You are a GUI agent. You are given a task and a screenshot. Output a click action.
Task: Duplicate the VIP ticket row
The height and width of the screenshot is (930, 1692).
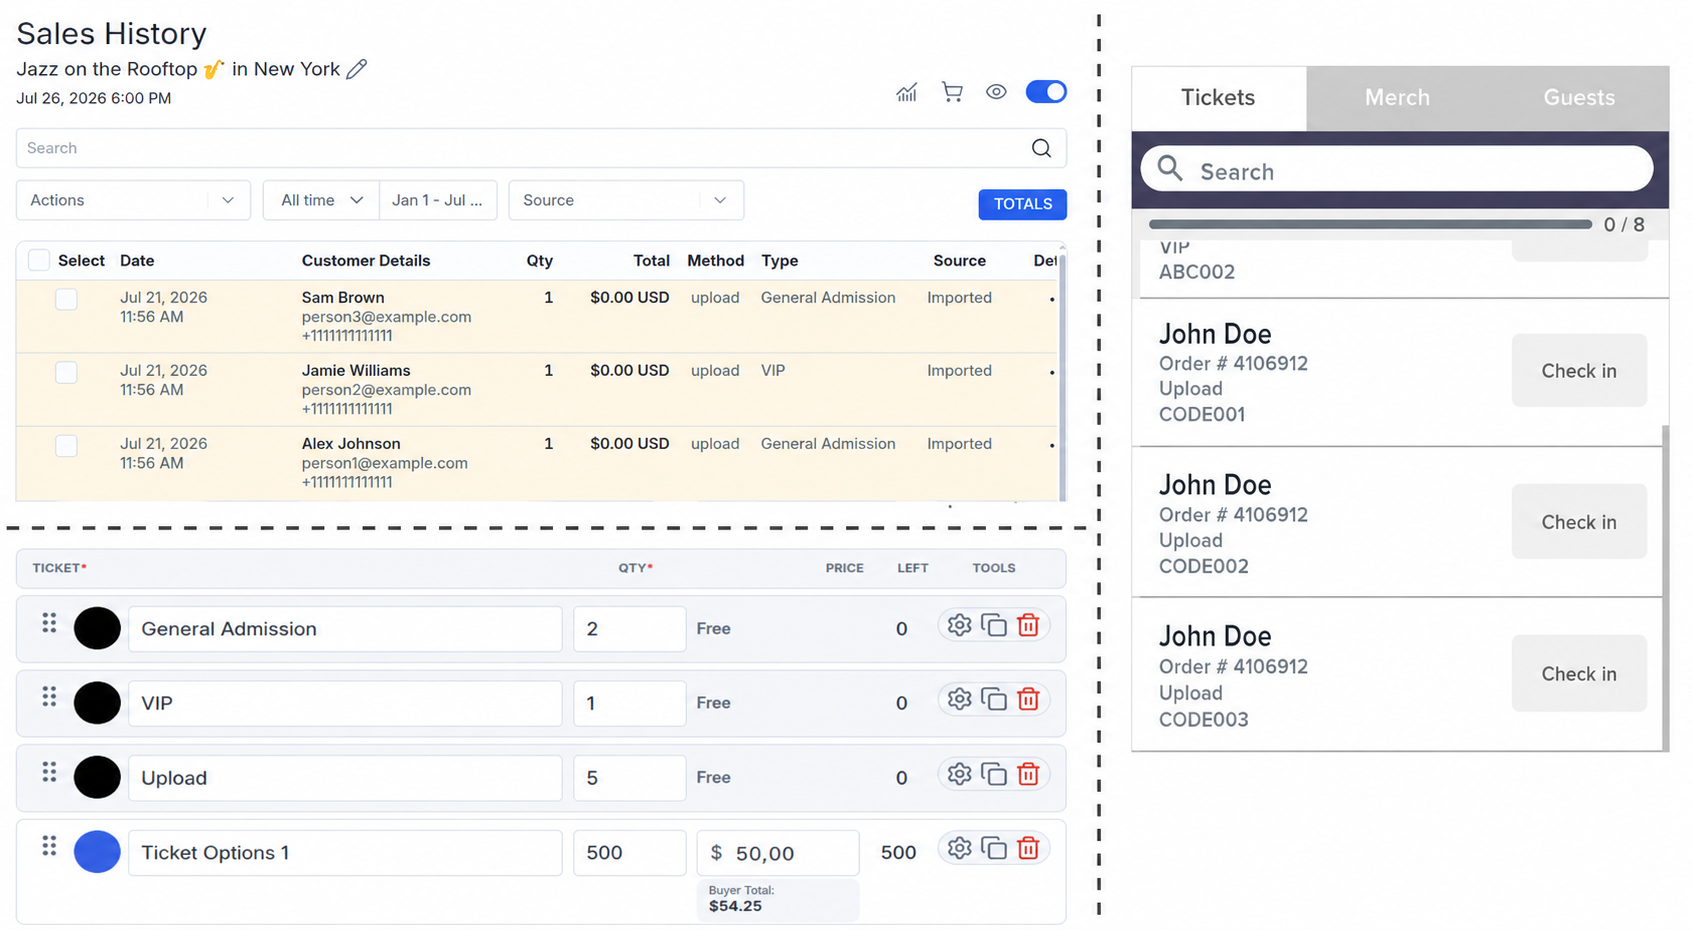993,699
